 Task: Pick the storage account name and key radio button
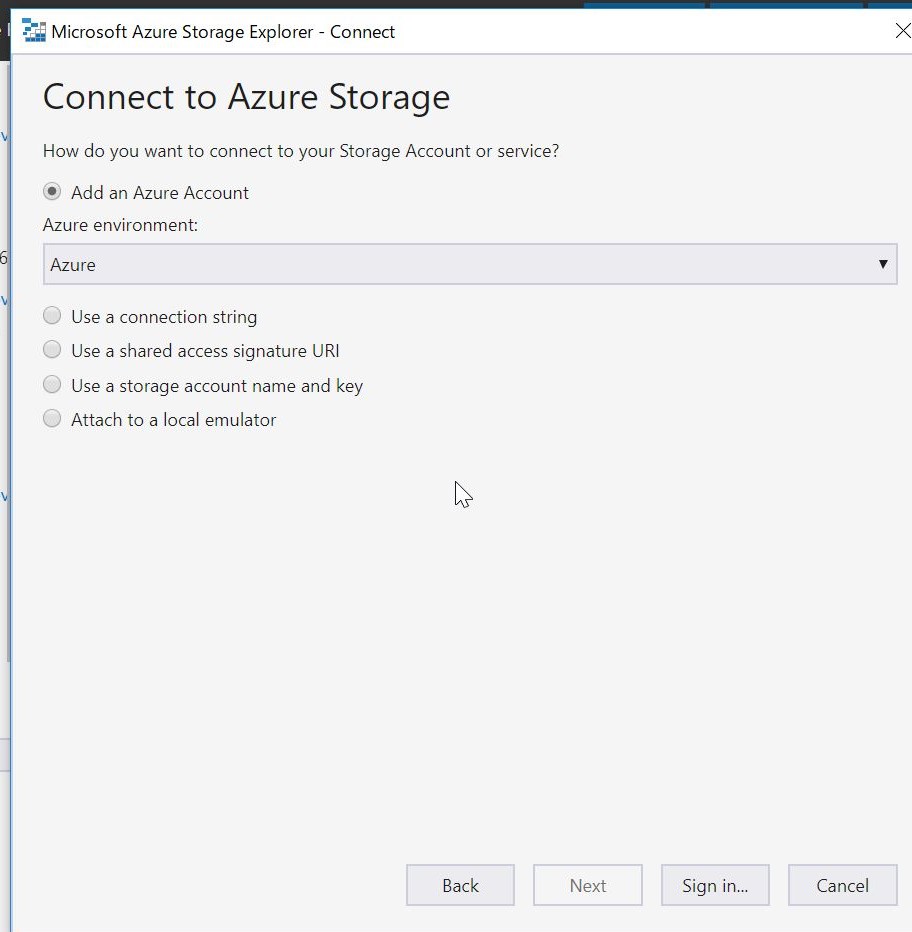coord(52,385)
